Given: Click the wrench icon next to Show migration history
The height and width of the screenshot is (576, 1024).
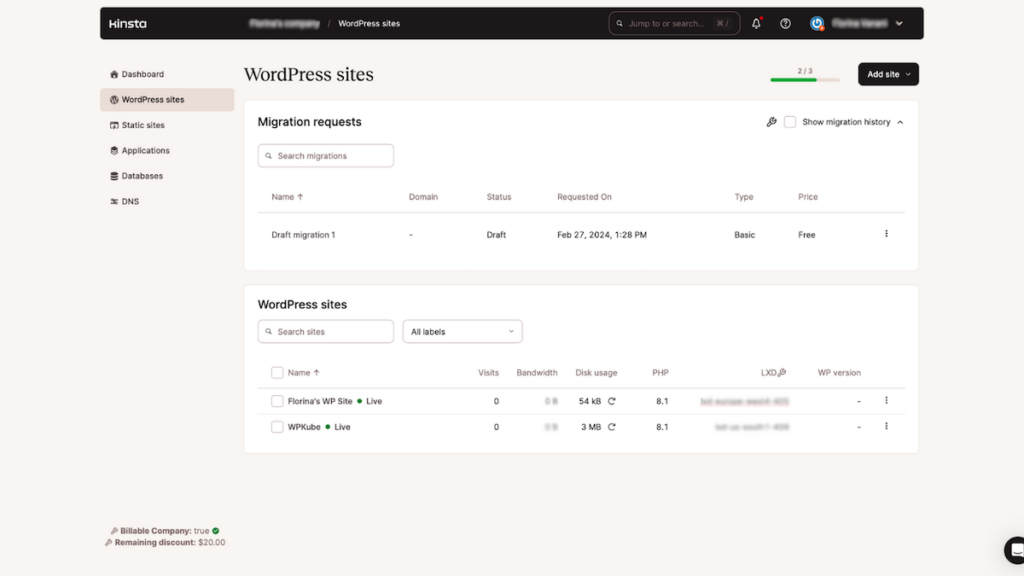Looking at the screenshot, I should pos(771,122).
